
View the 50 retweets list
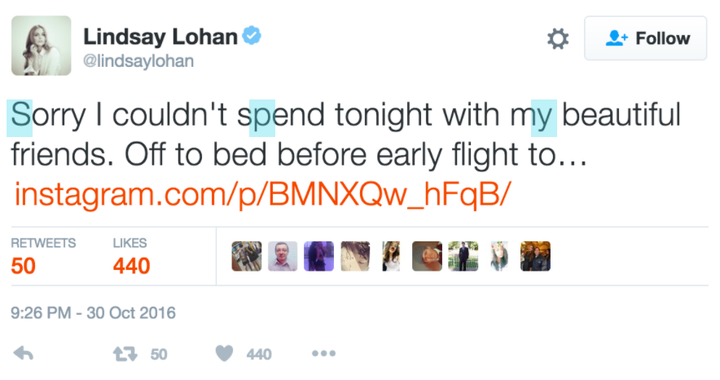[43, 257]
